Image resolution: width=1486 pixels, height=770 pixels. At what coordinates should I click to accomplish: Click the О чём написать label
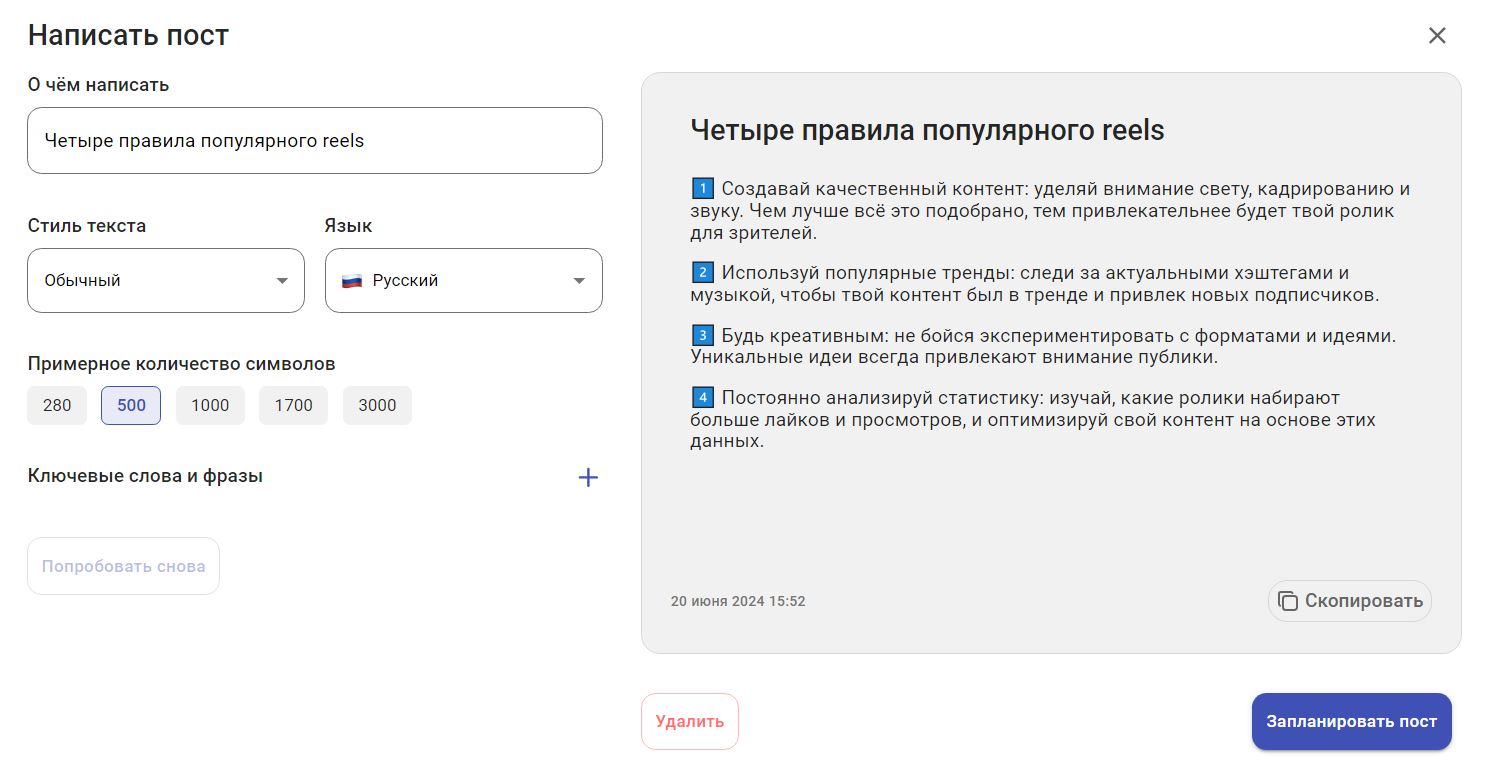pyautogui.click(x=99, y=85)
